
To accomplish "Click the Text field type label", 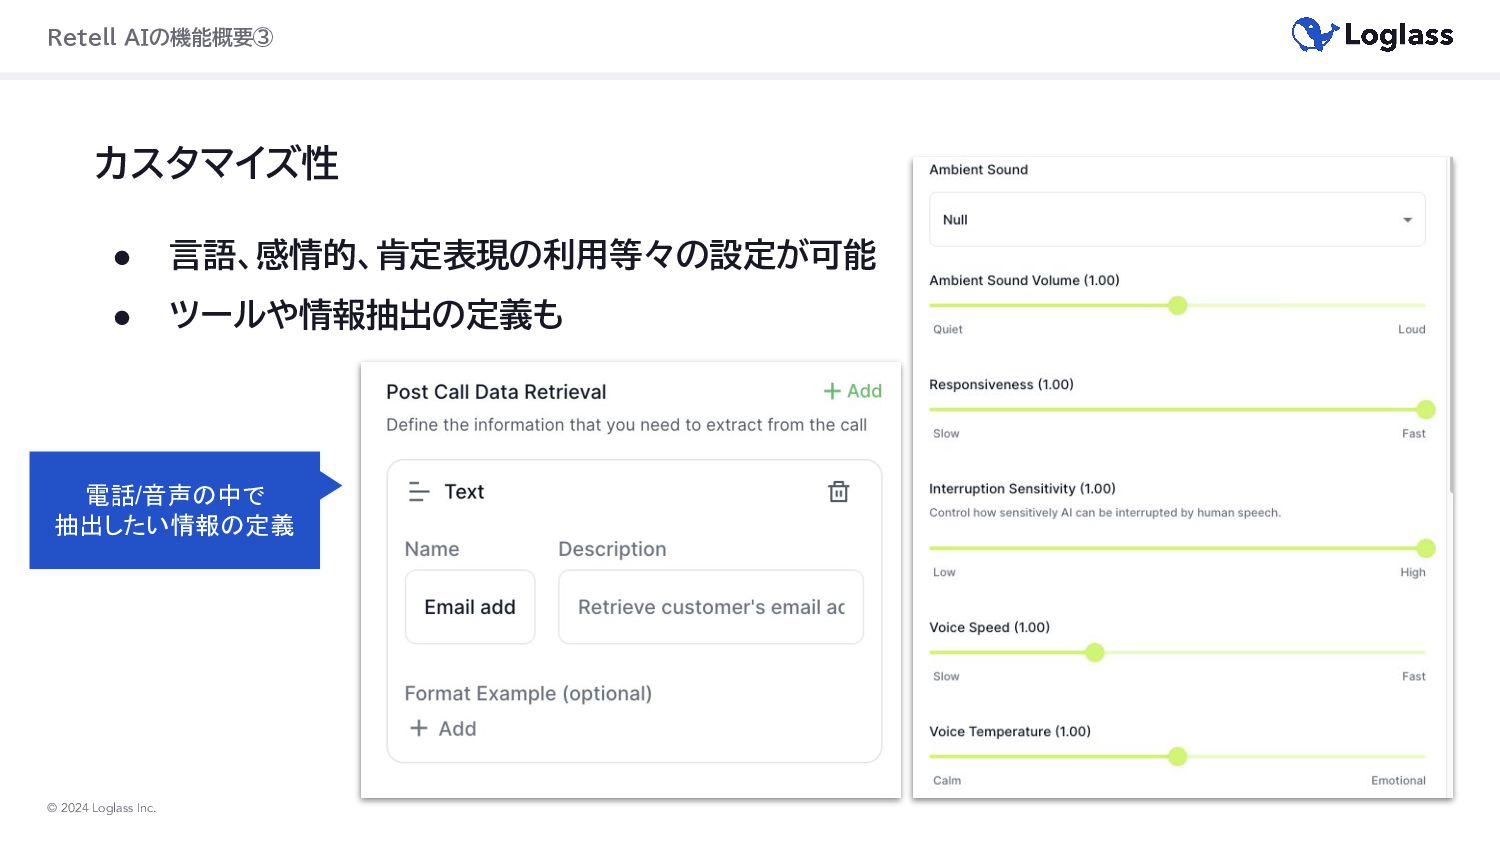I will (464, 492).
